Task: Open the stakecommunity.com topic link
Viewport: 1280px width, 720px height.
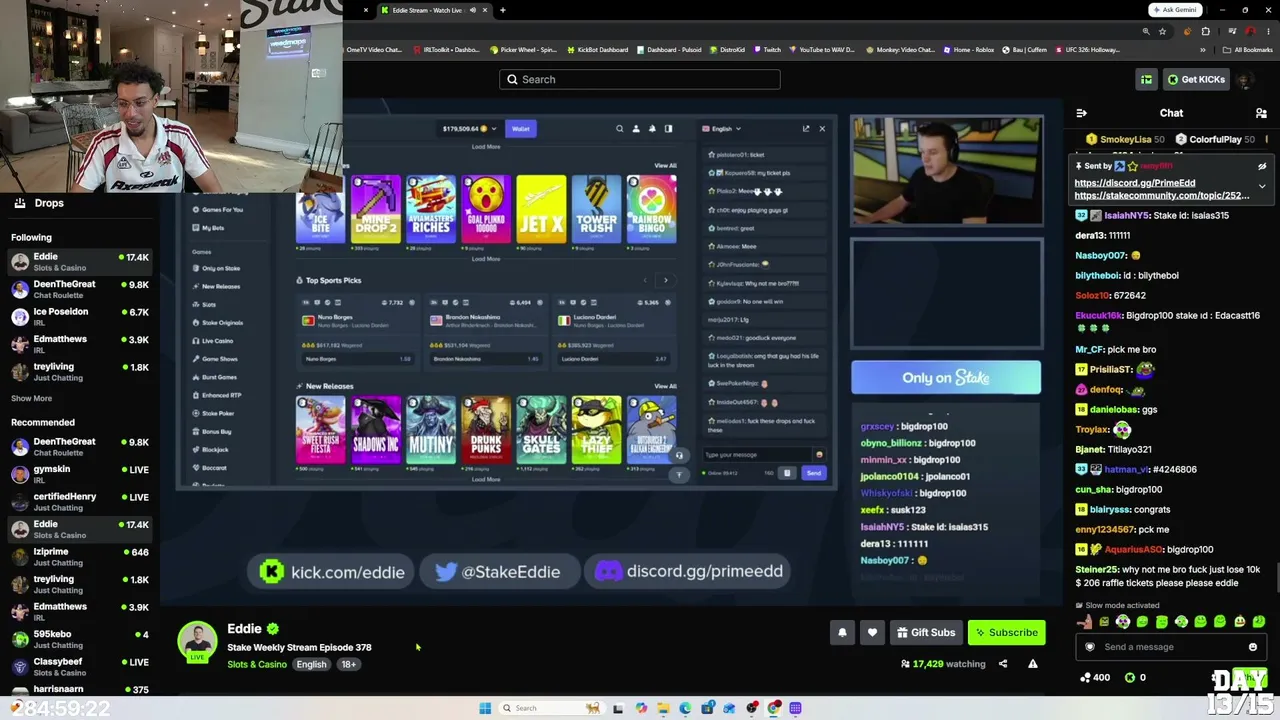Action: point(1162,196)
